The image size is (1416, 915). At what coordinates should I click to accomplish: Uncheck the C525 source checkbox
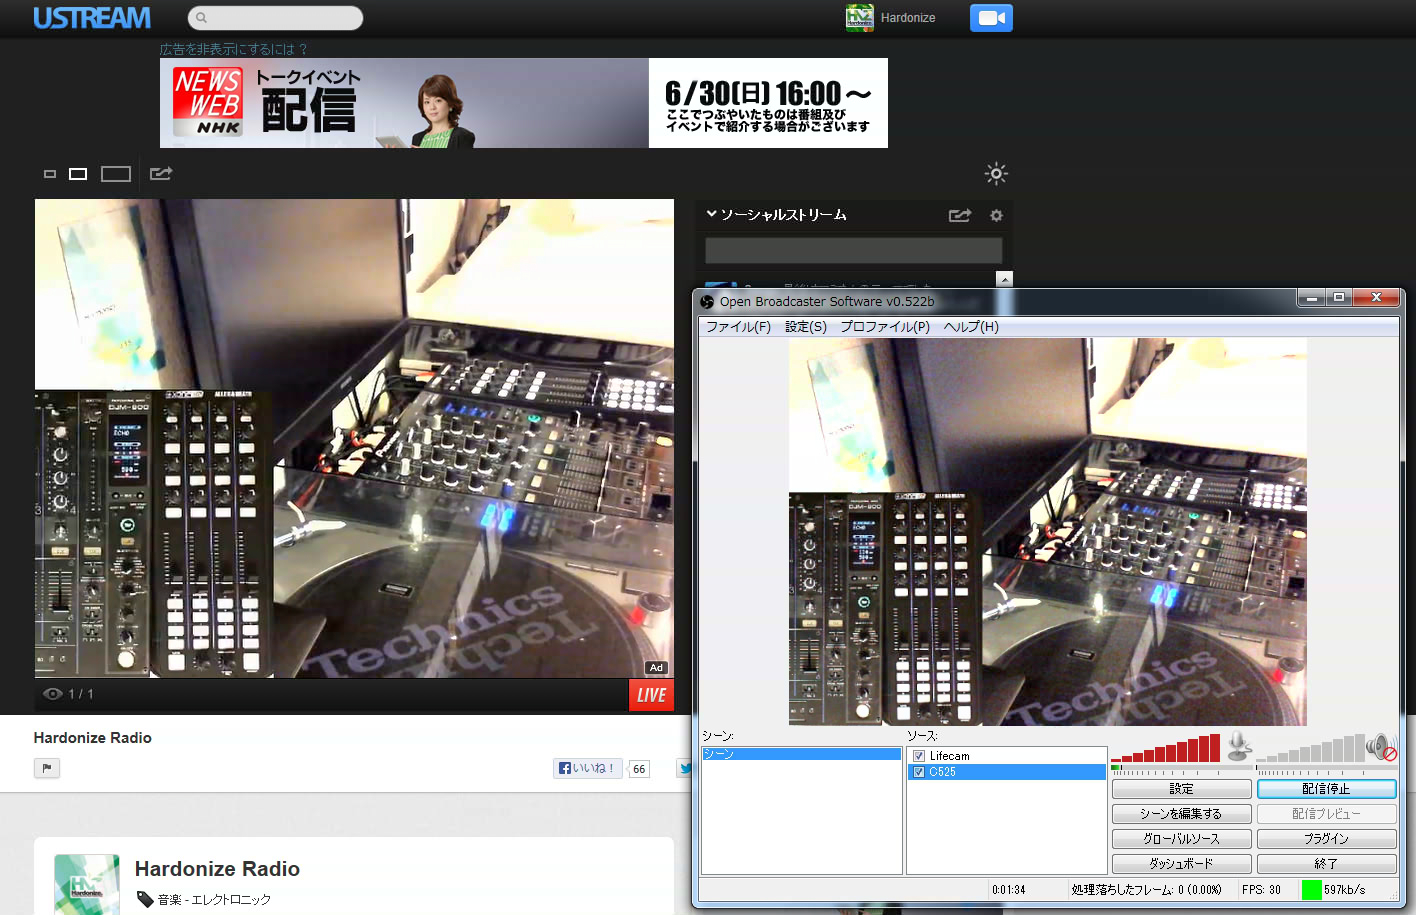[x=919, y=772]
